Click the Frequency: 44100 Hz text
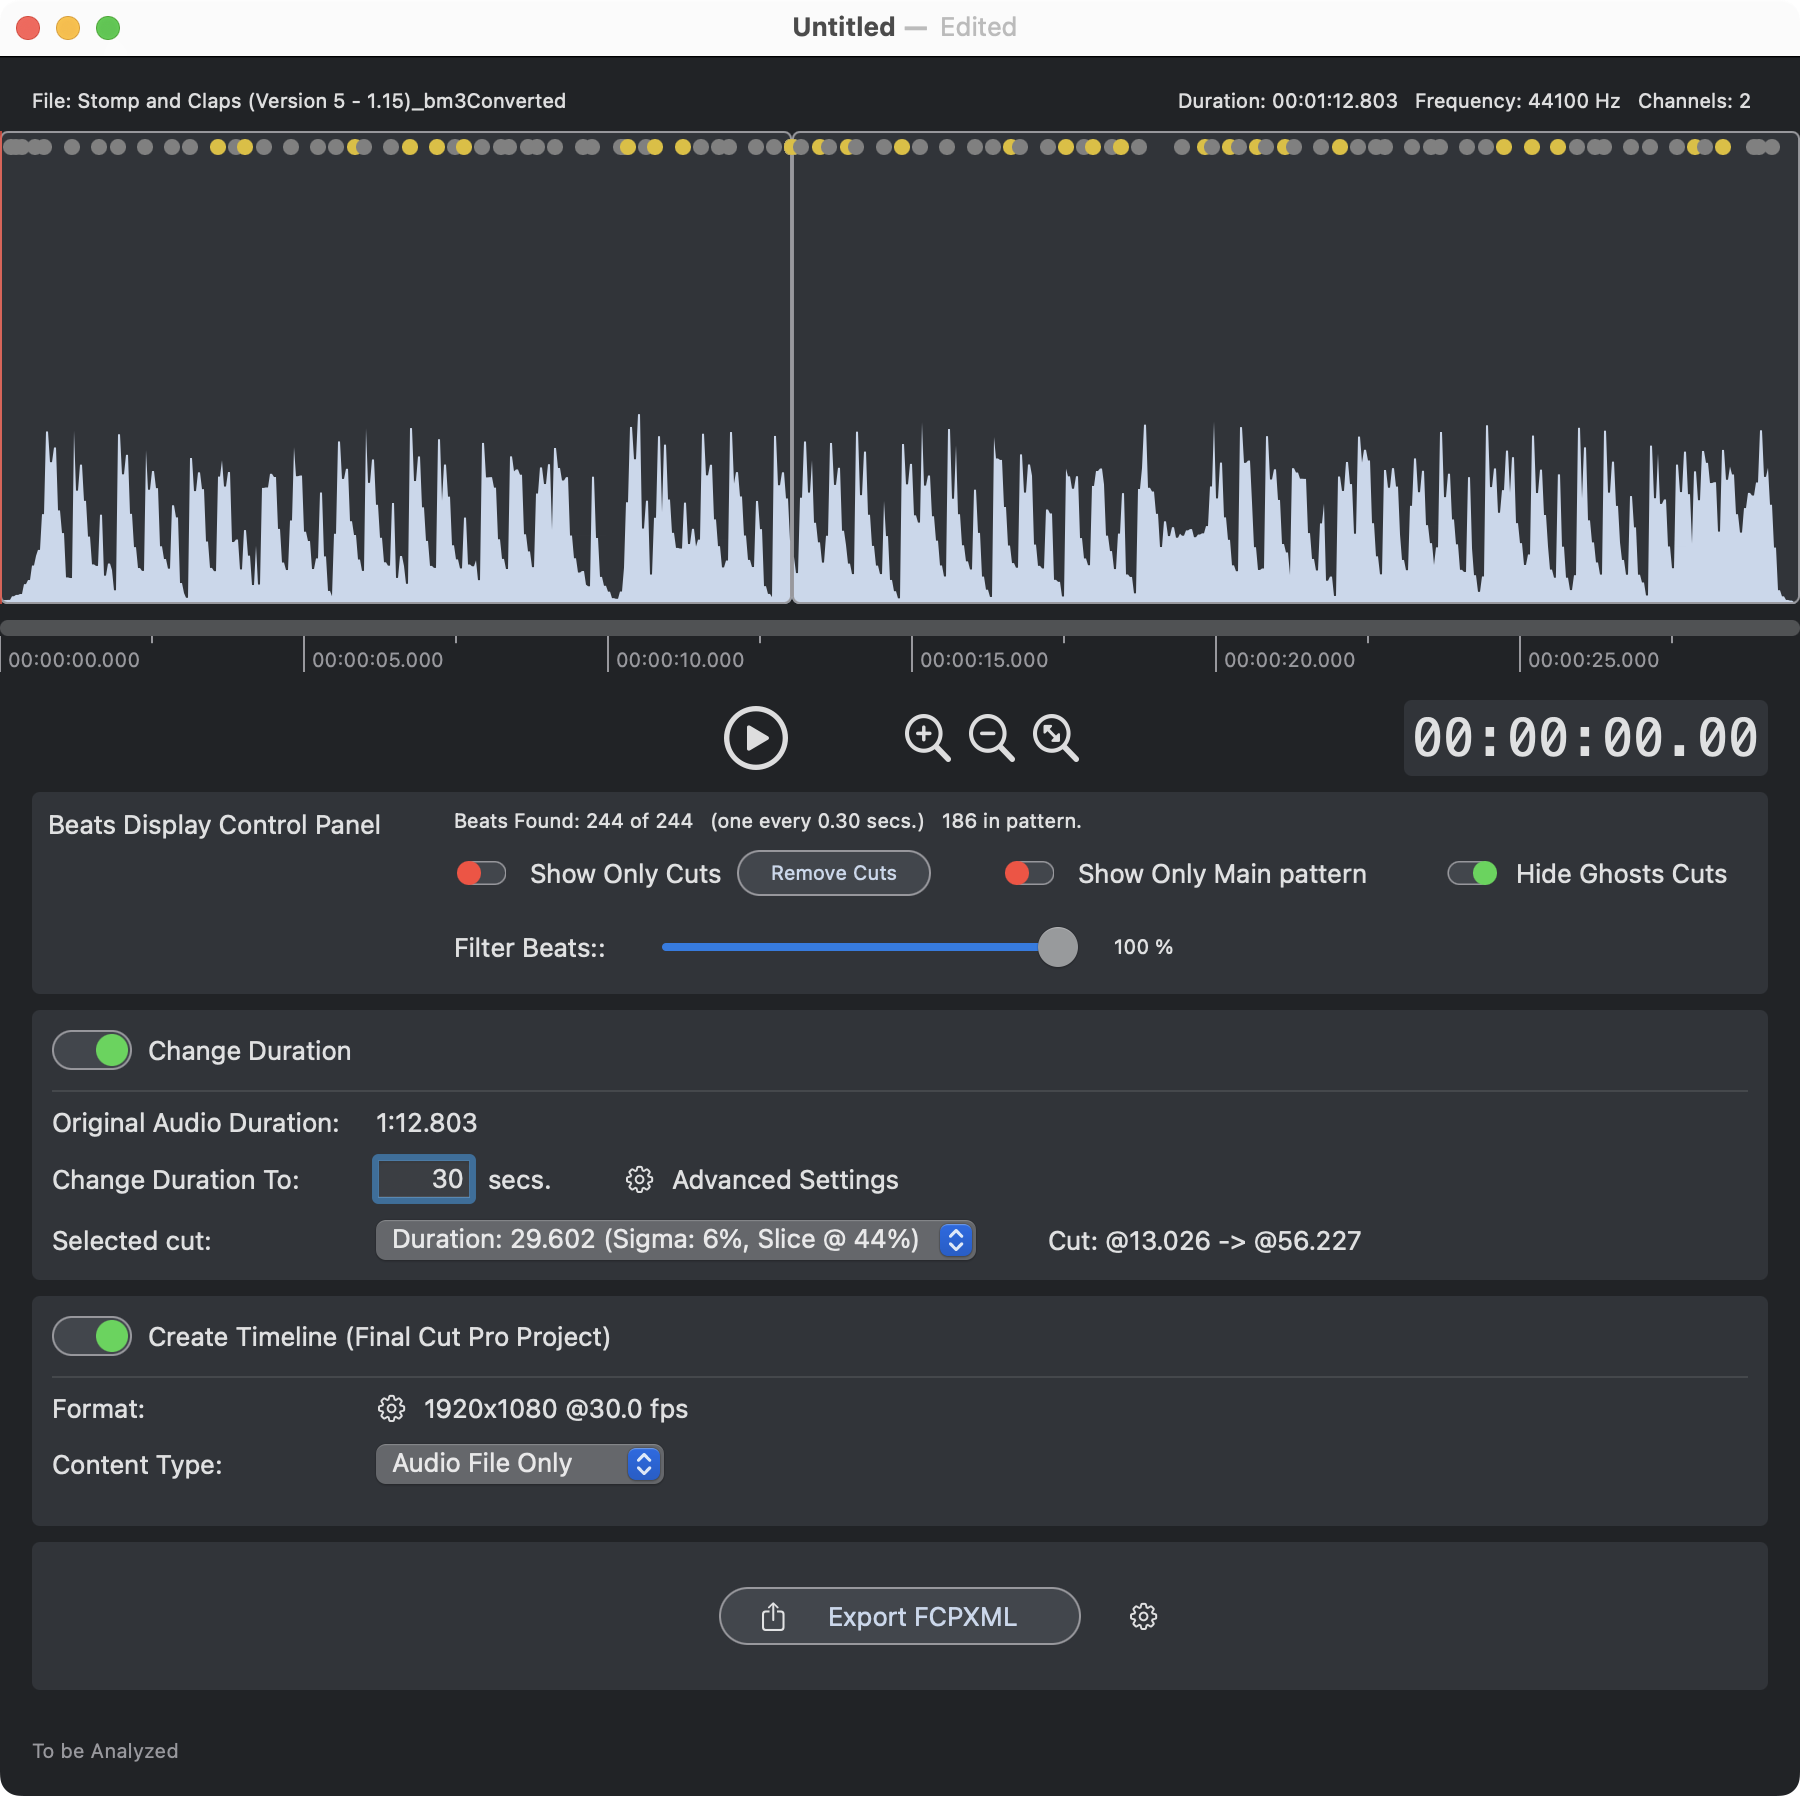This screenshot has height=1796, width=1800. click(x=1517, y=101)
